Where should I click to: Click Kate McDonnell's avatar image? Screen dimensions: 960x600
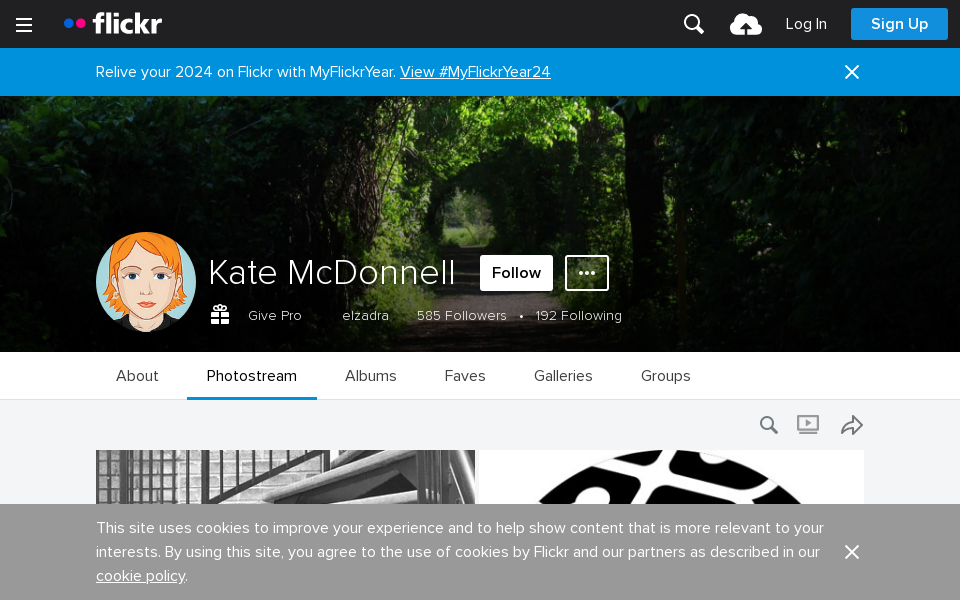click(x=146, y=282)
